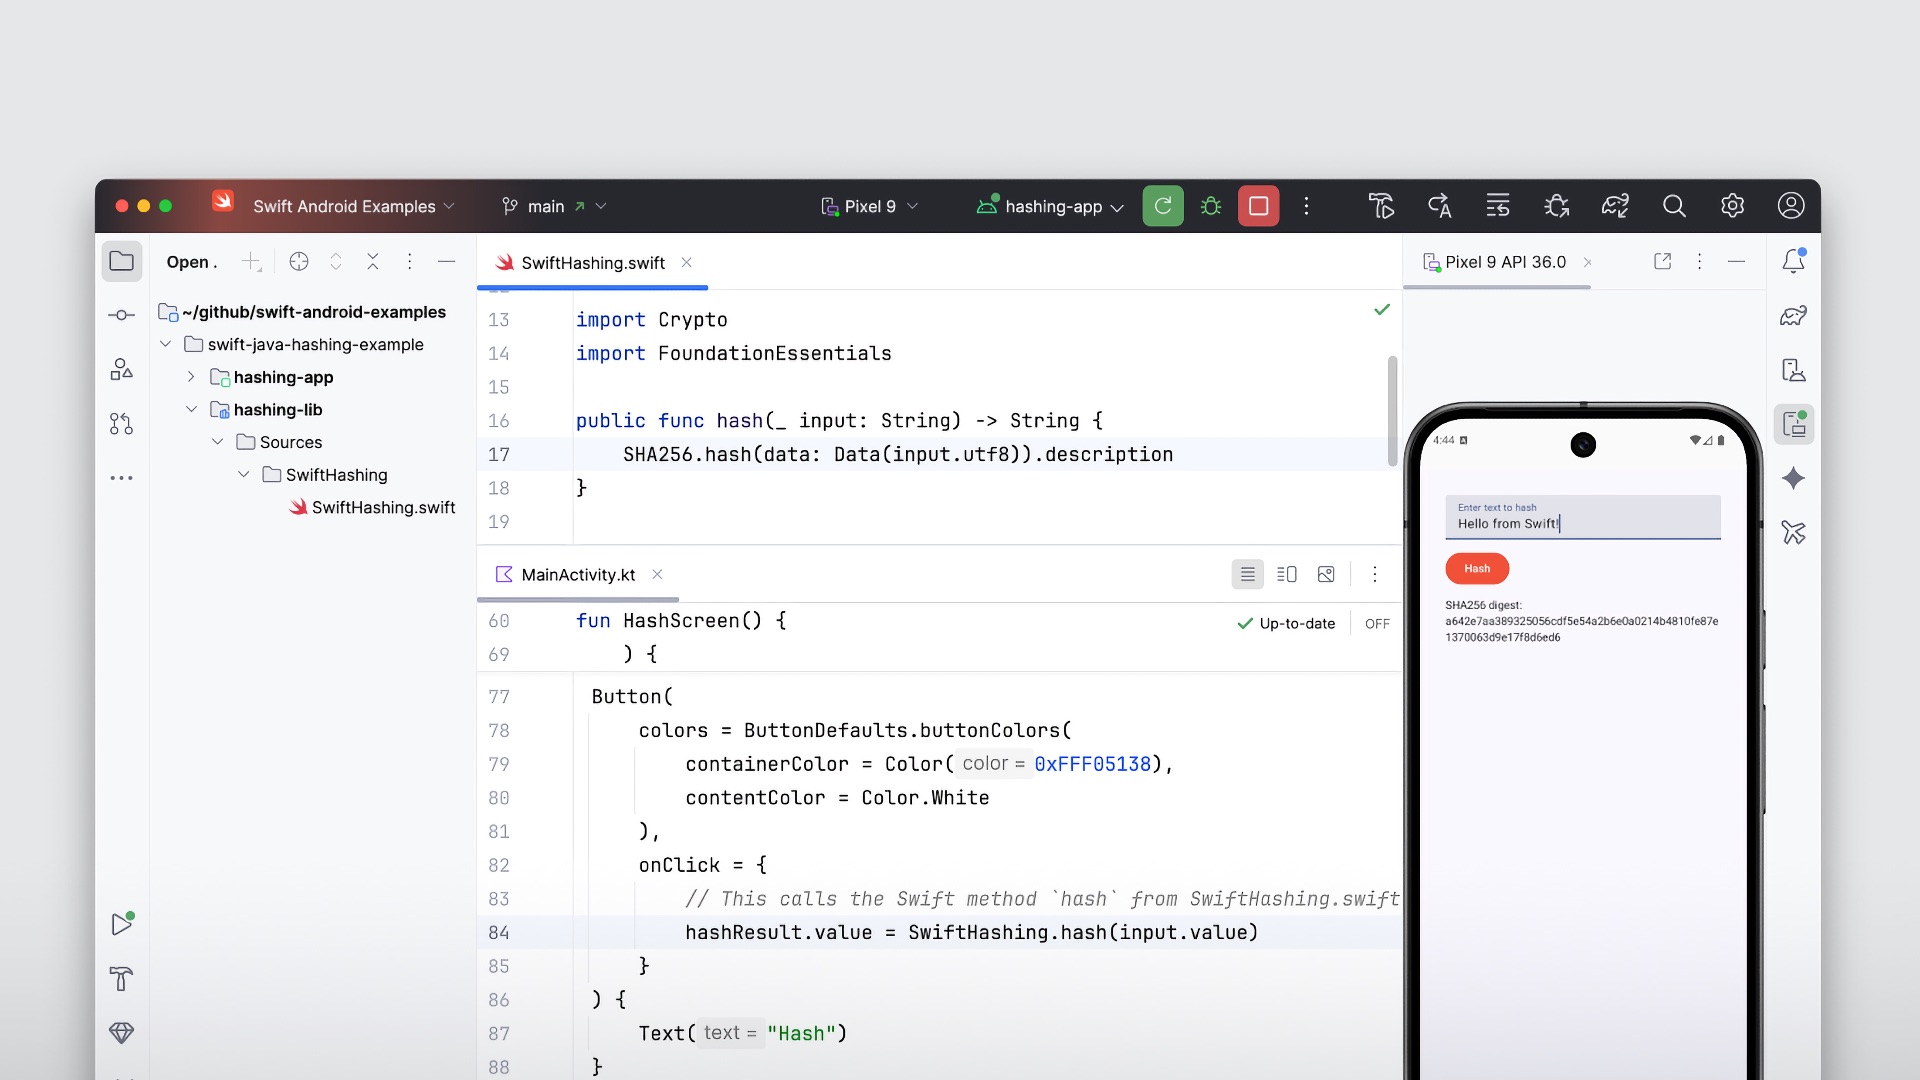Click the text field containing Hello from Swift
Screen dimensions: 1920x1080
[x=1583, y=518]
